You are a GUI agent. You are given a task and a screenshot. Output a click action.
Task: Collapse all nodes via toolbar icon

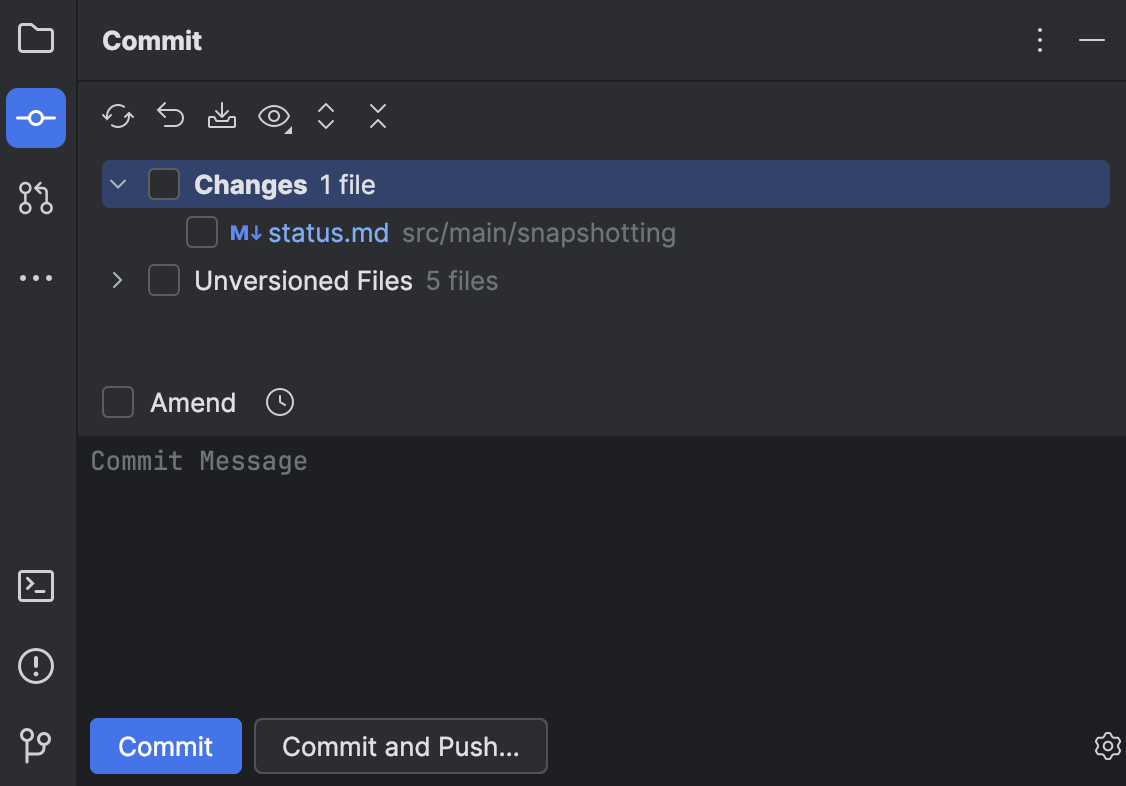point(377,117)
